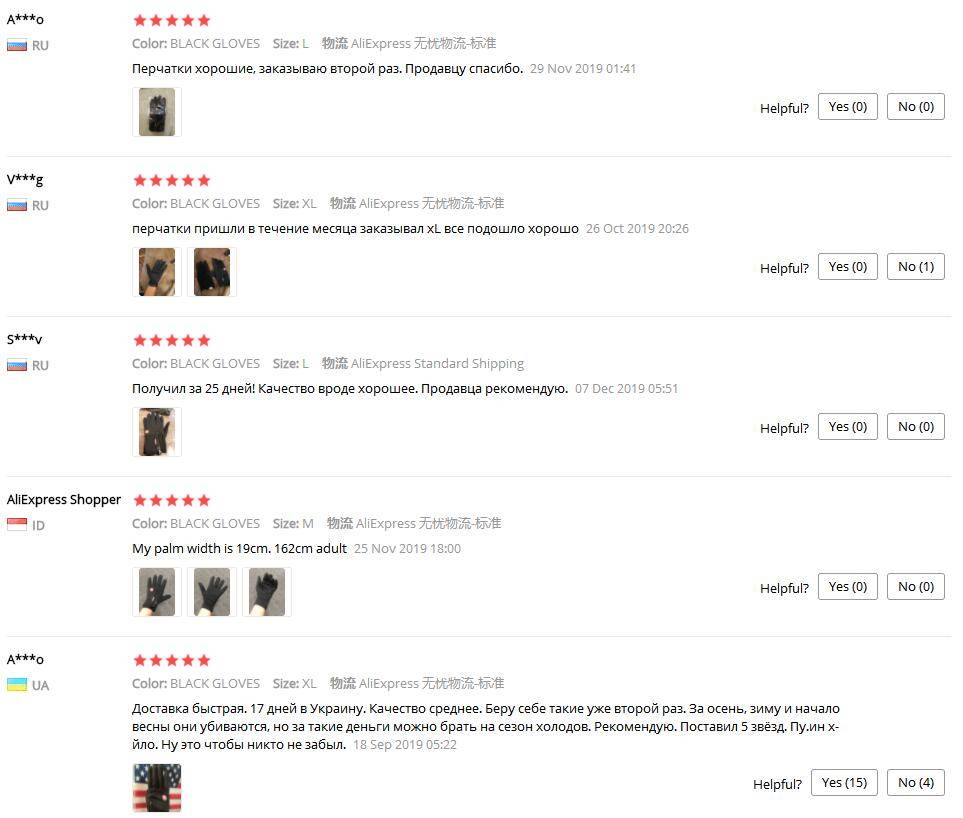Click the Ukraine flag icon beside UA
Screen dimensions: 963x818
(17, 685)
